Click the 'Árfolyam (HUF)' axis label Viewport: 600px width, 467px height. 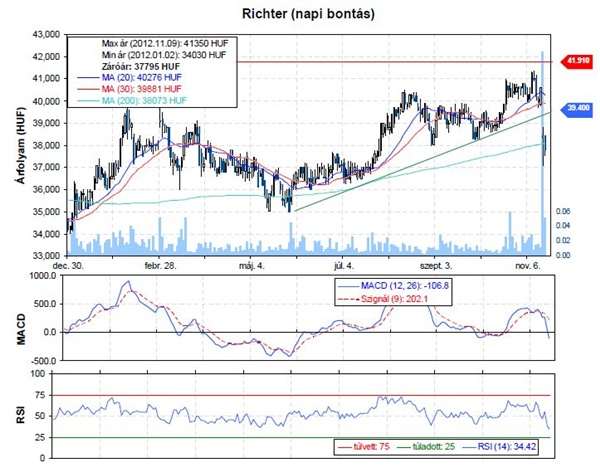pos(21,145)
